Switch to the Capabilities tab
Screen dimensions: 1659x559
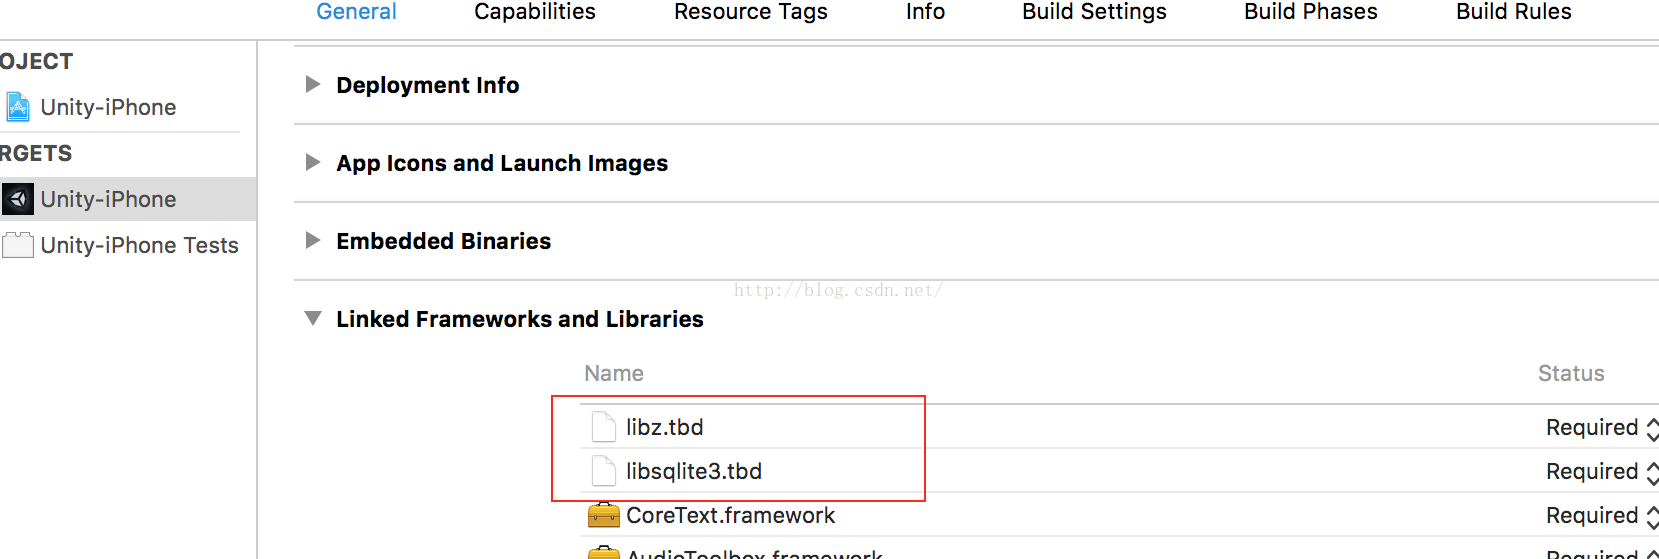point(535,12)
